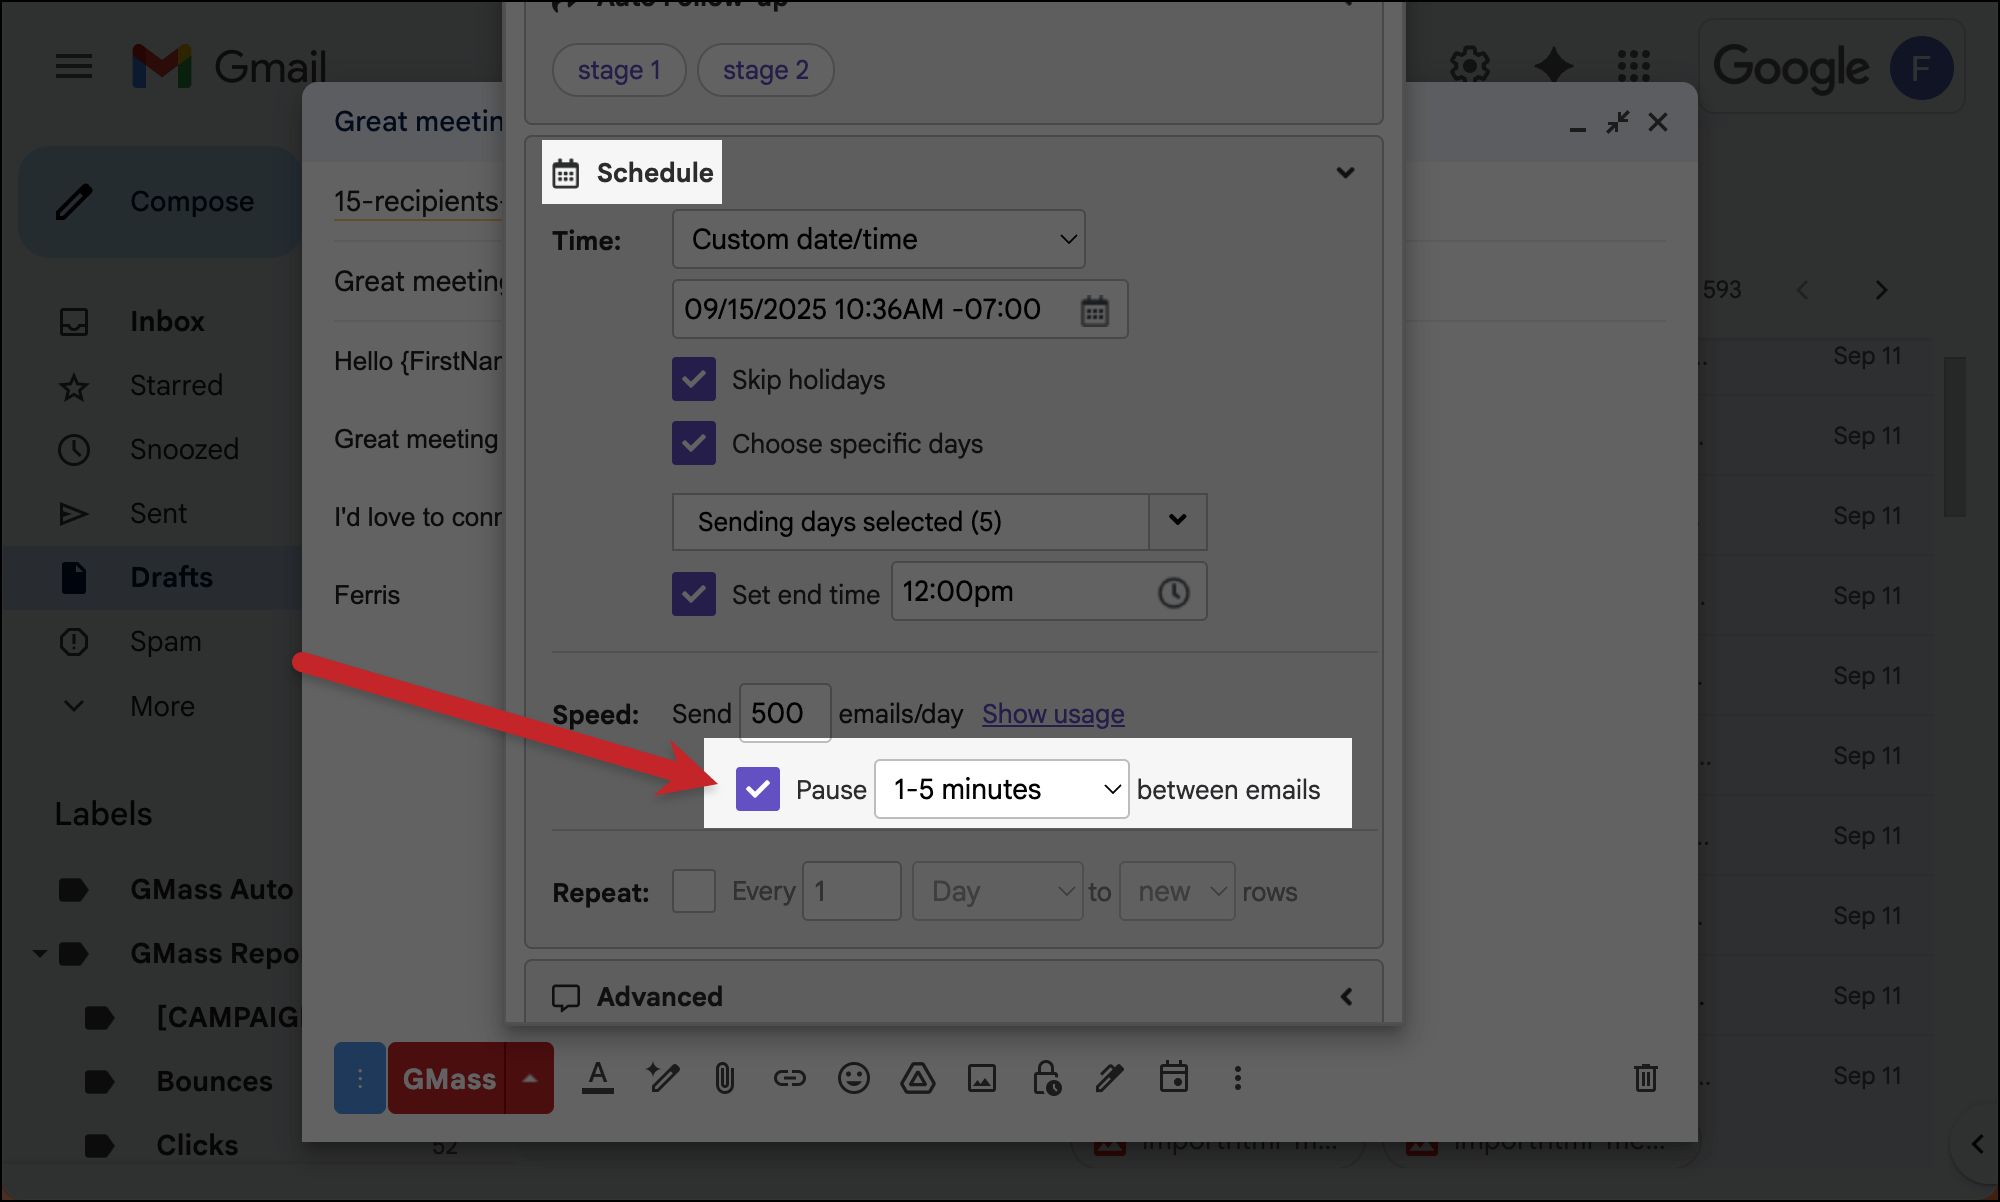Toggle confidential mode lock icon
Viewport: 2000px width, 1202px height.
pyautogui.click(x=1046, y=1078)
